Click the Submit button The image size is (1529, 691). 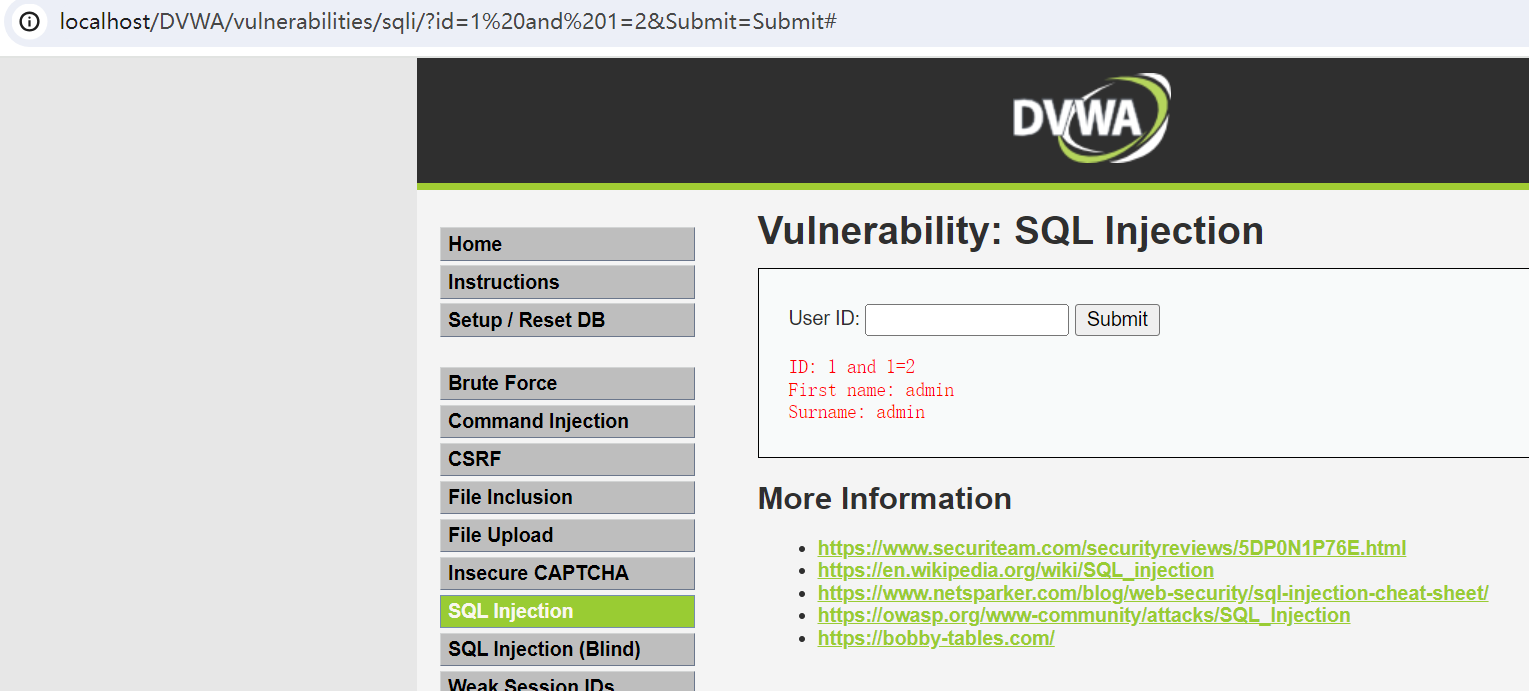point(1117,320)
